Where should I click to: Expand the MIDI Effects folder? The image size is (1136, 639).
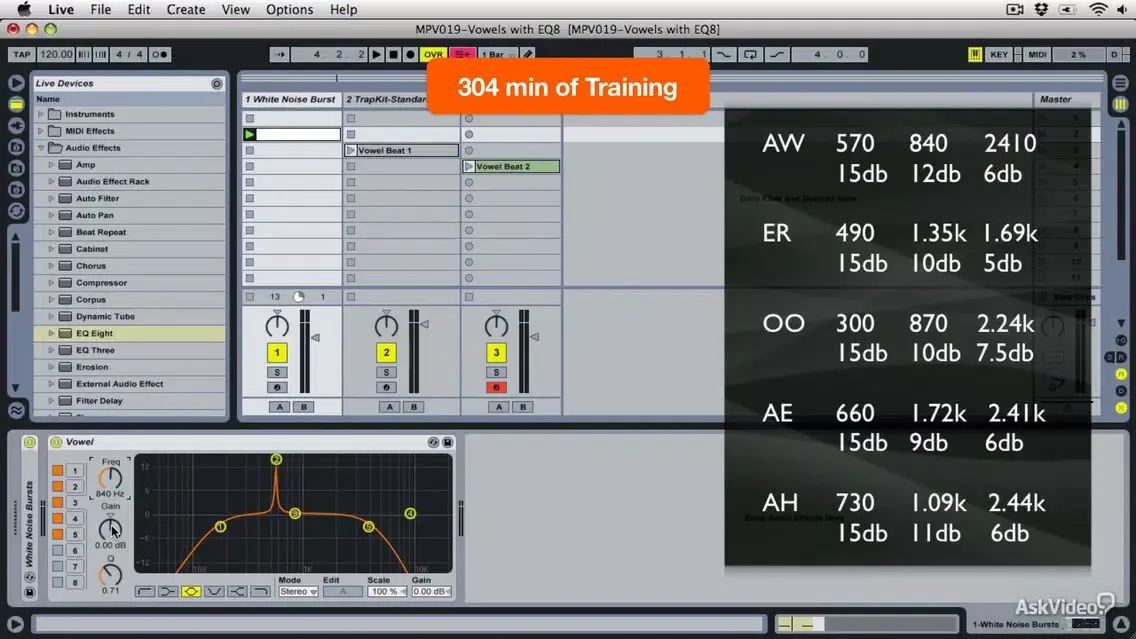41,131
